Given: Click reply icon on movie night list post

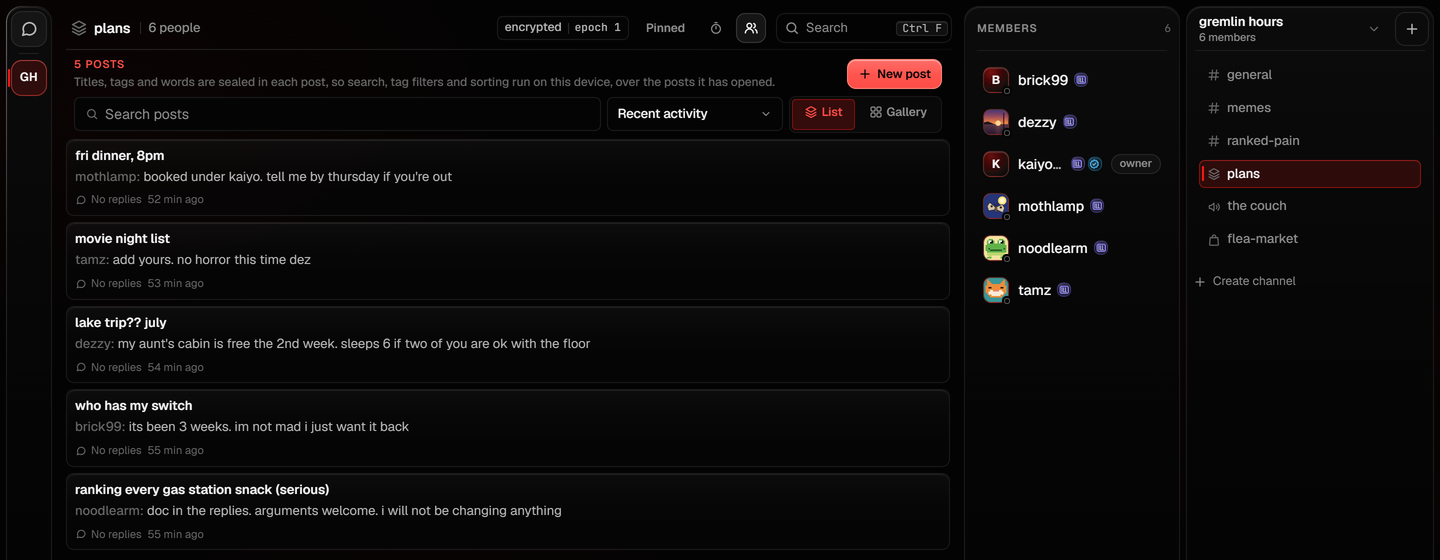Looking at the screenshot, I should point(81,284).
